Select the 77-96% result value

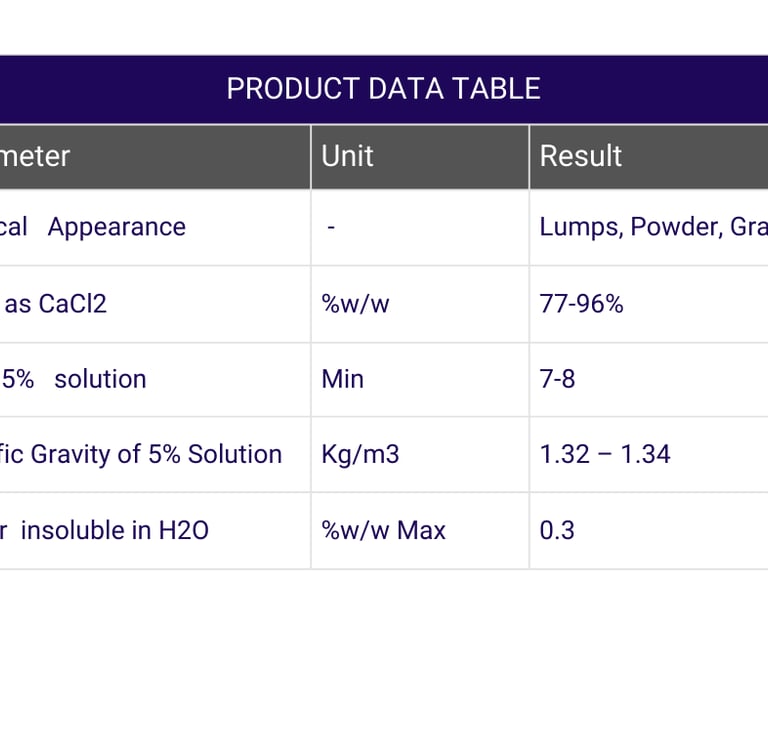point(581,303)
